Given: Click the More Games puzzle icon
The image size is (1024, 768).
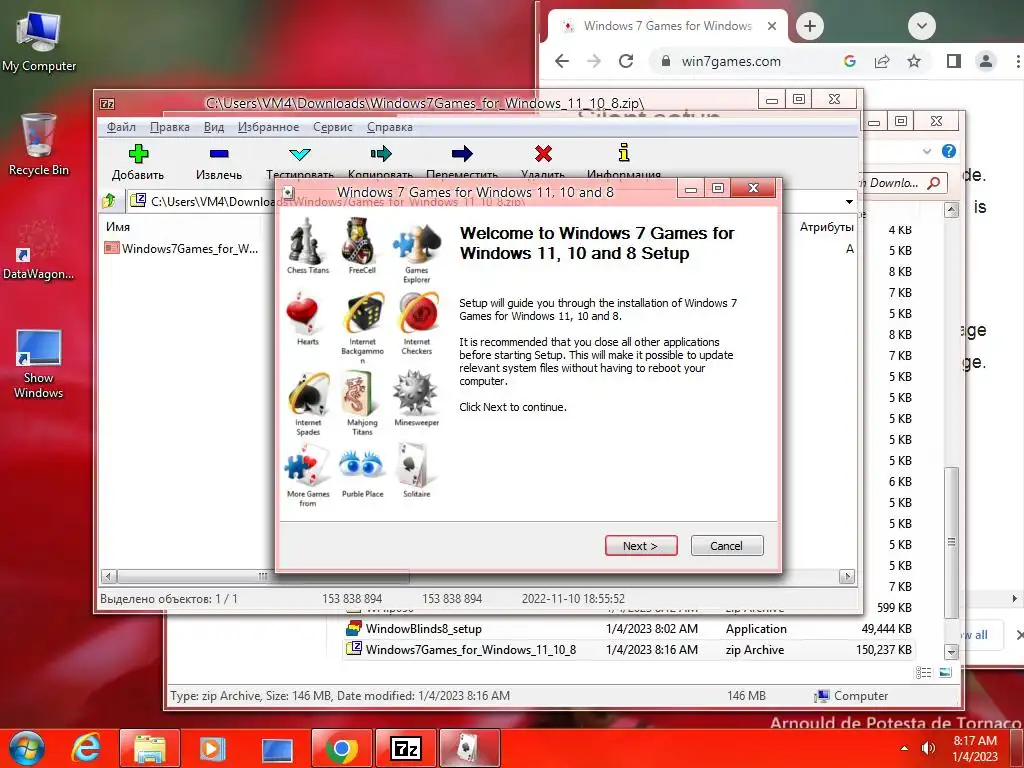Looking at the screenshot, I should [307, 465].
